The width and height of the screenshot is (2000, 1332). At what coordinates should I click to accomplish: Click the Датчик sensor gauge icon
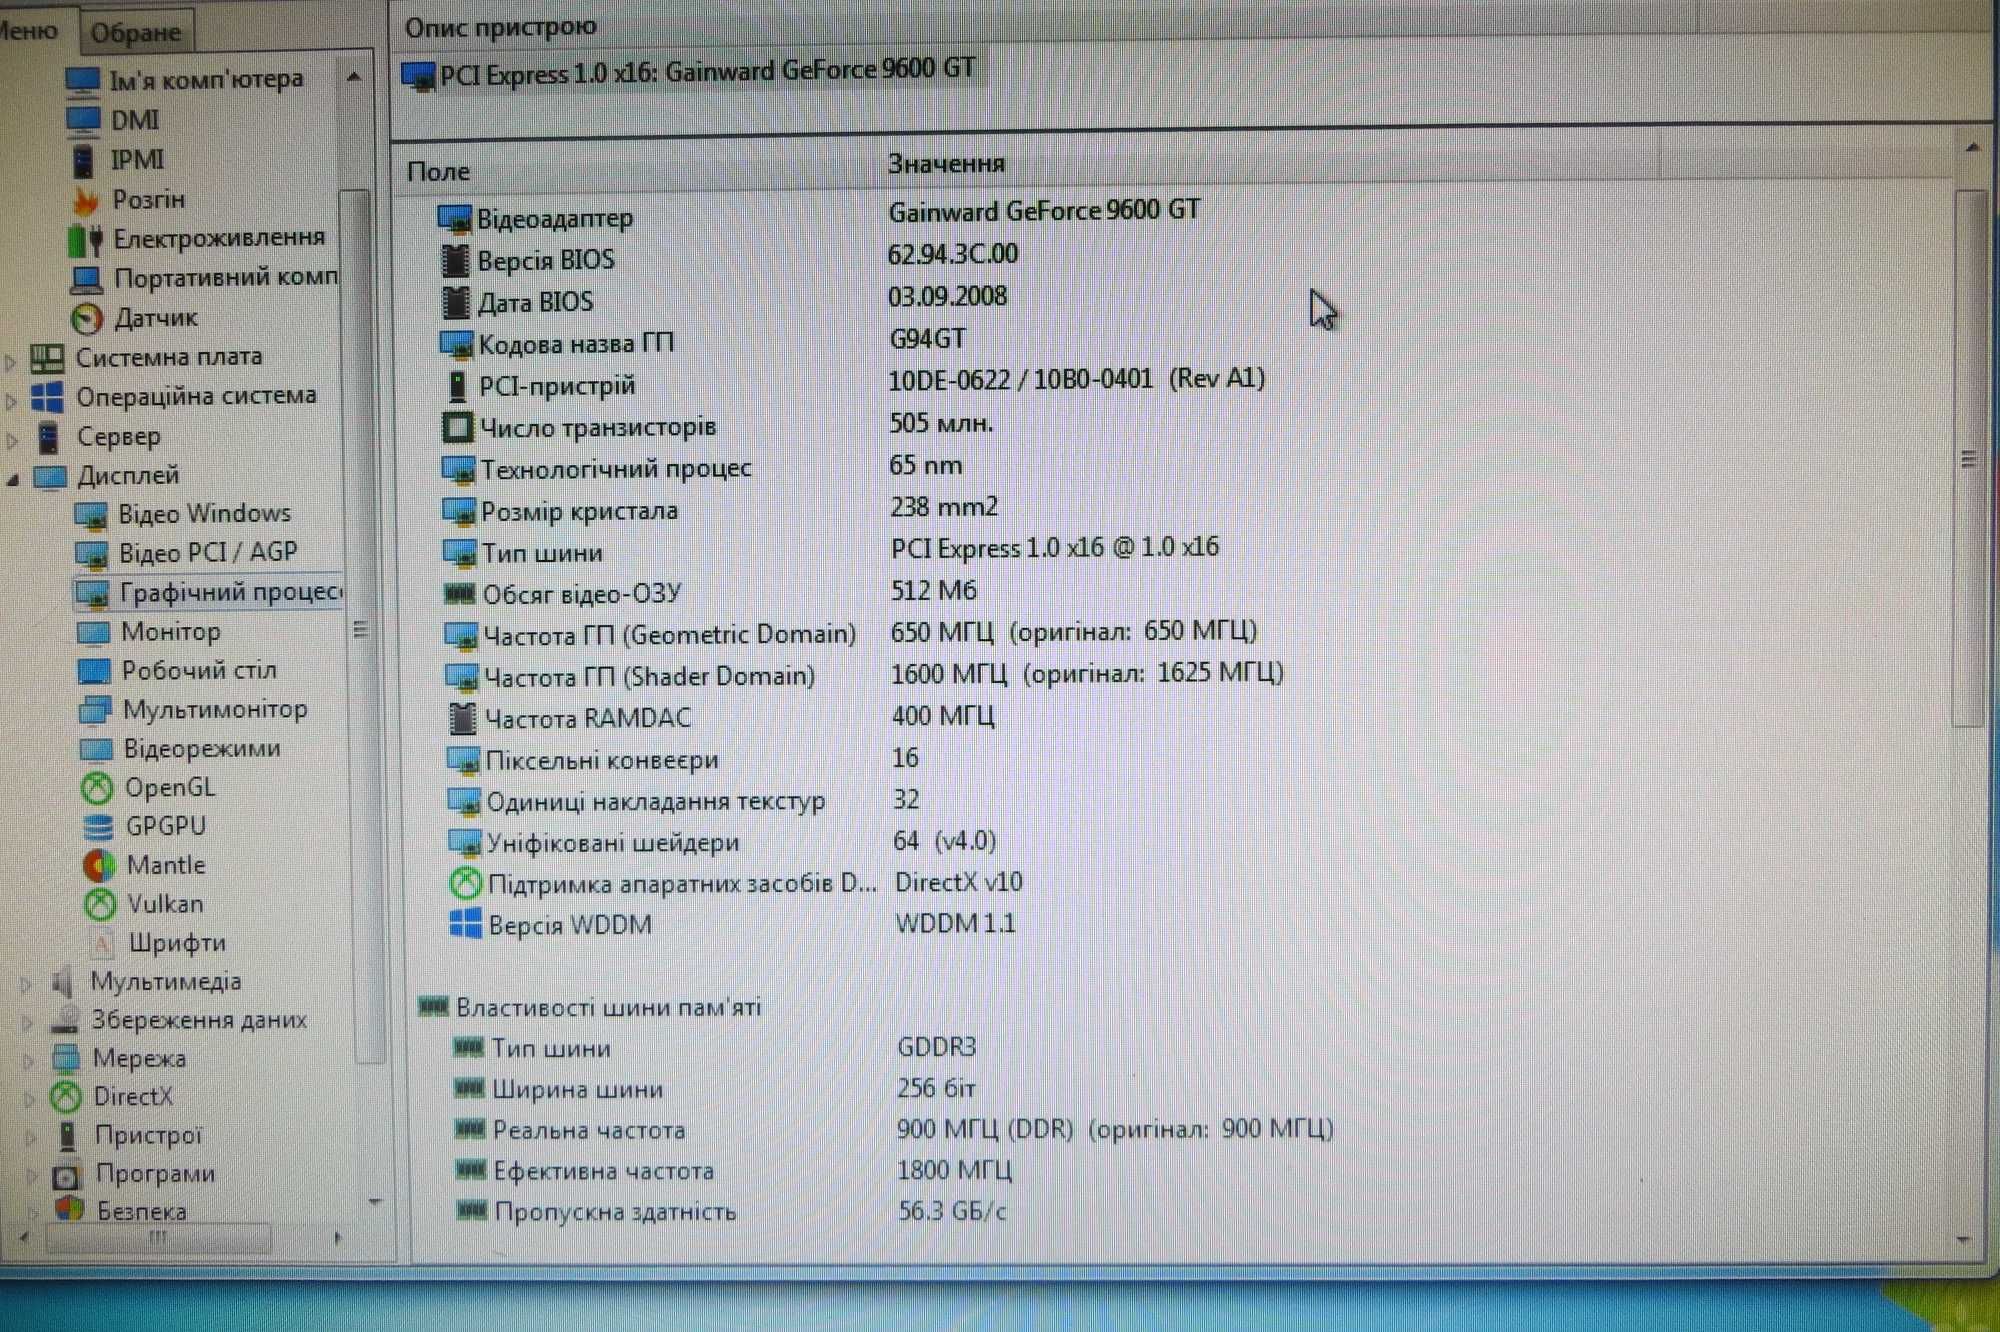tap(88, 319)
